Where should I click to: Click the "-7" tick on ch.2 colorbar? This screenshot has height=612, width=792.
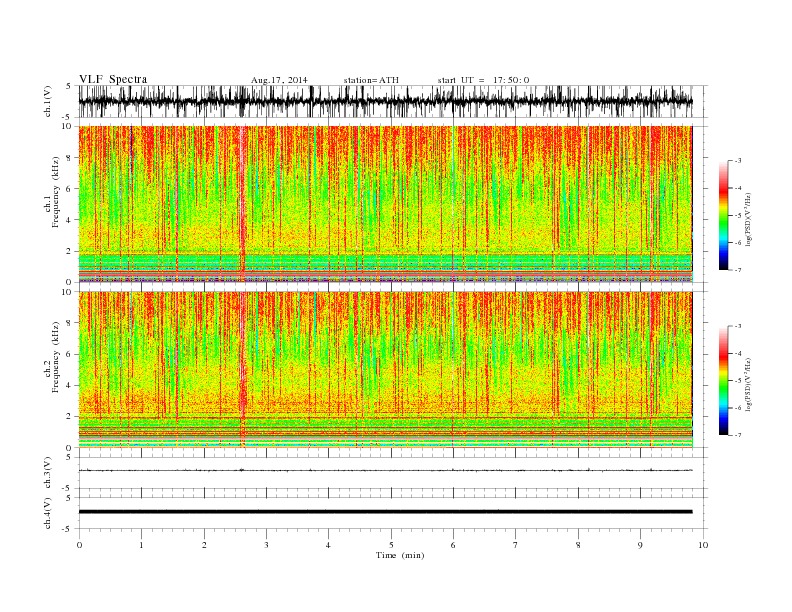(x=737, y=435)
